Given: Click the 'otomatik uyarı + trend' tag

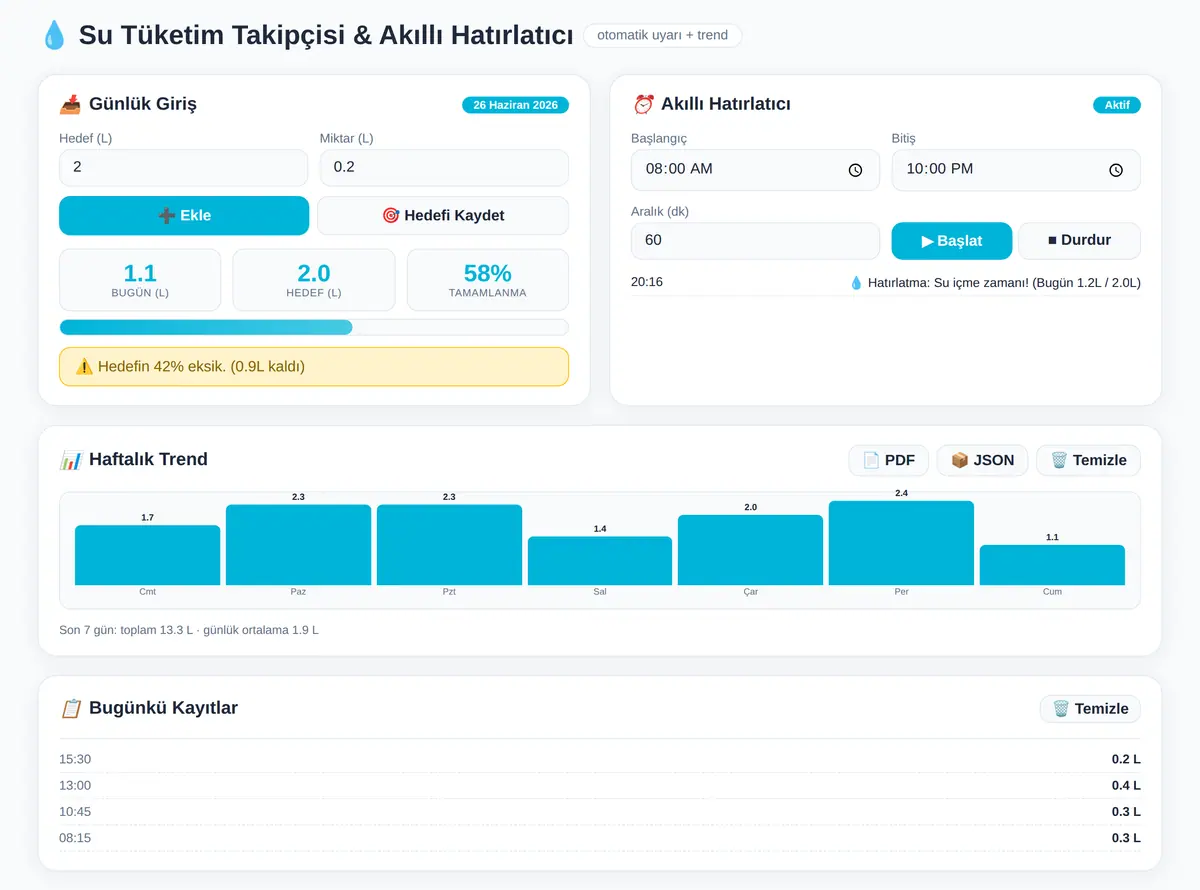Looking at the screenshot, I should tap(662, 36).
